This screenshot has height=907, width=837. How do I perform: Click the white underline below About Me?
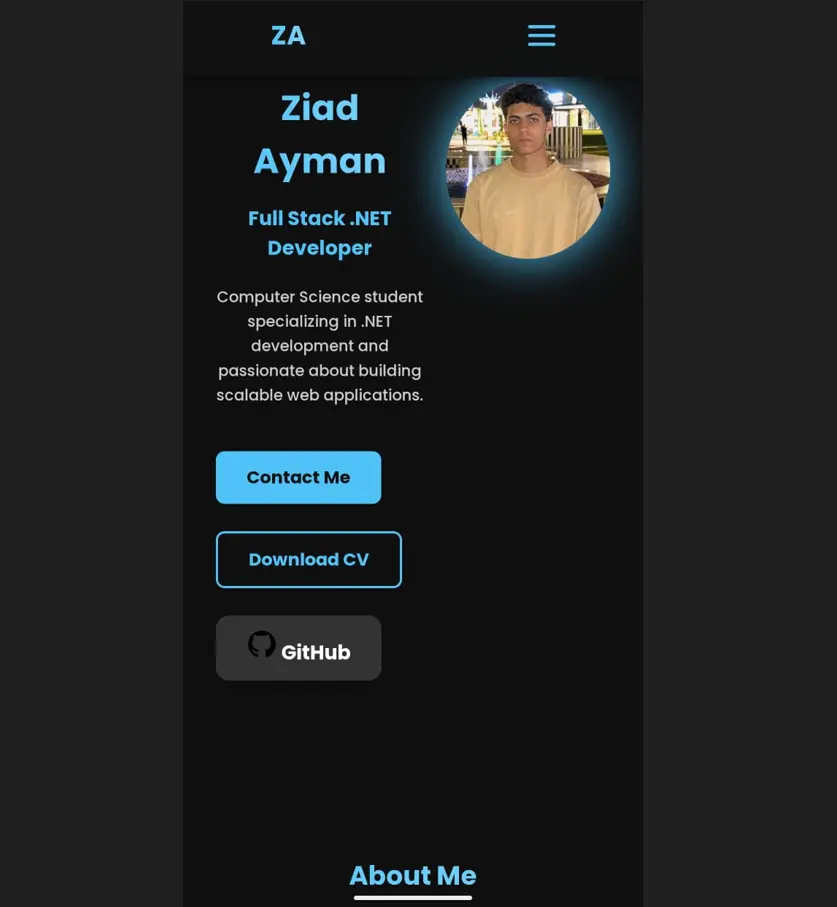(413, 898)
